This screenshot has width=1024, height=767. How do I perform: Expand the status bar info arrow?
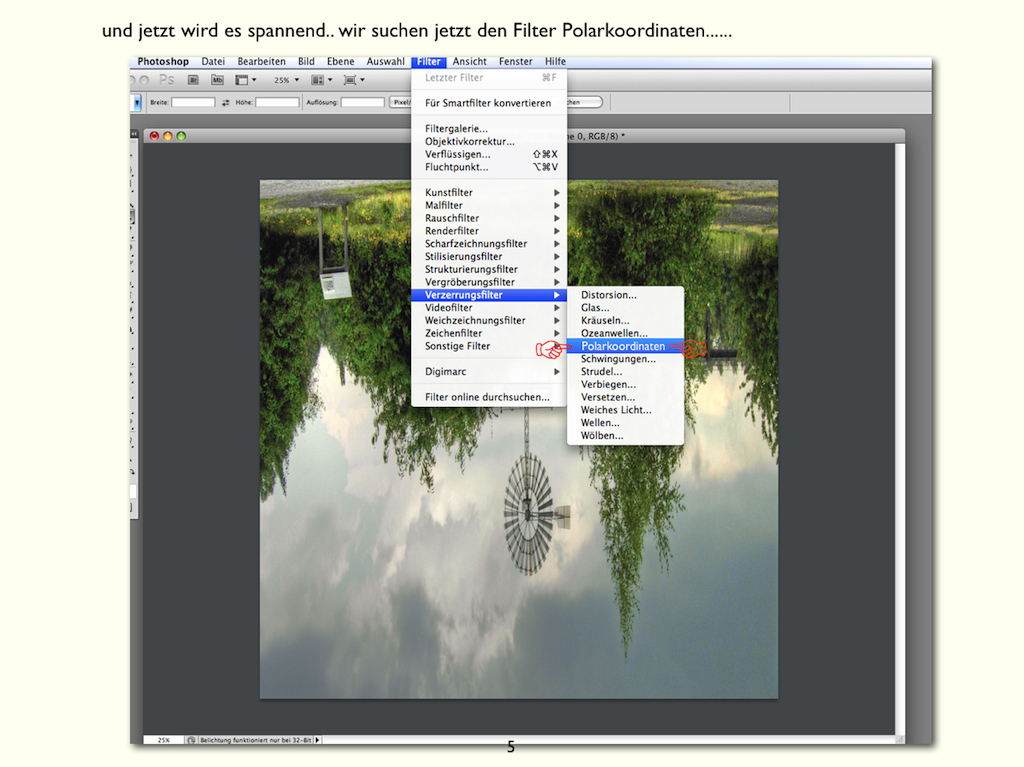[318, 740]
